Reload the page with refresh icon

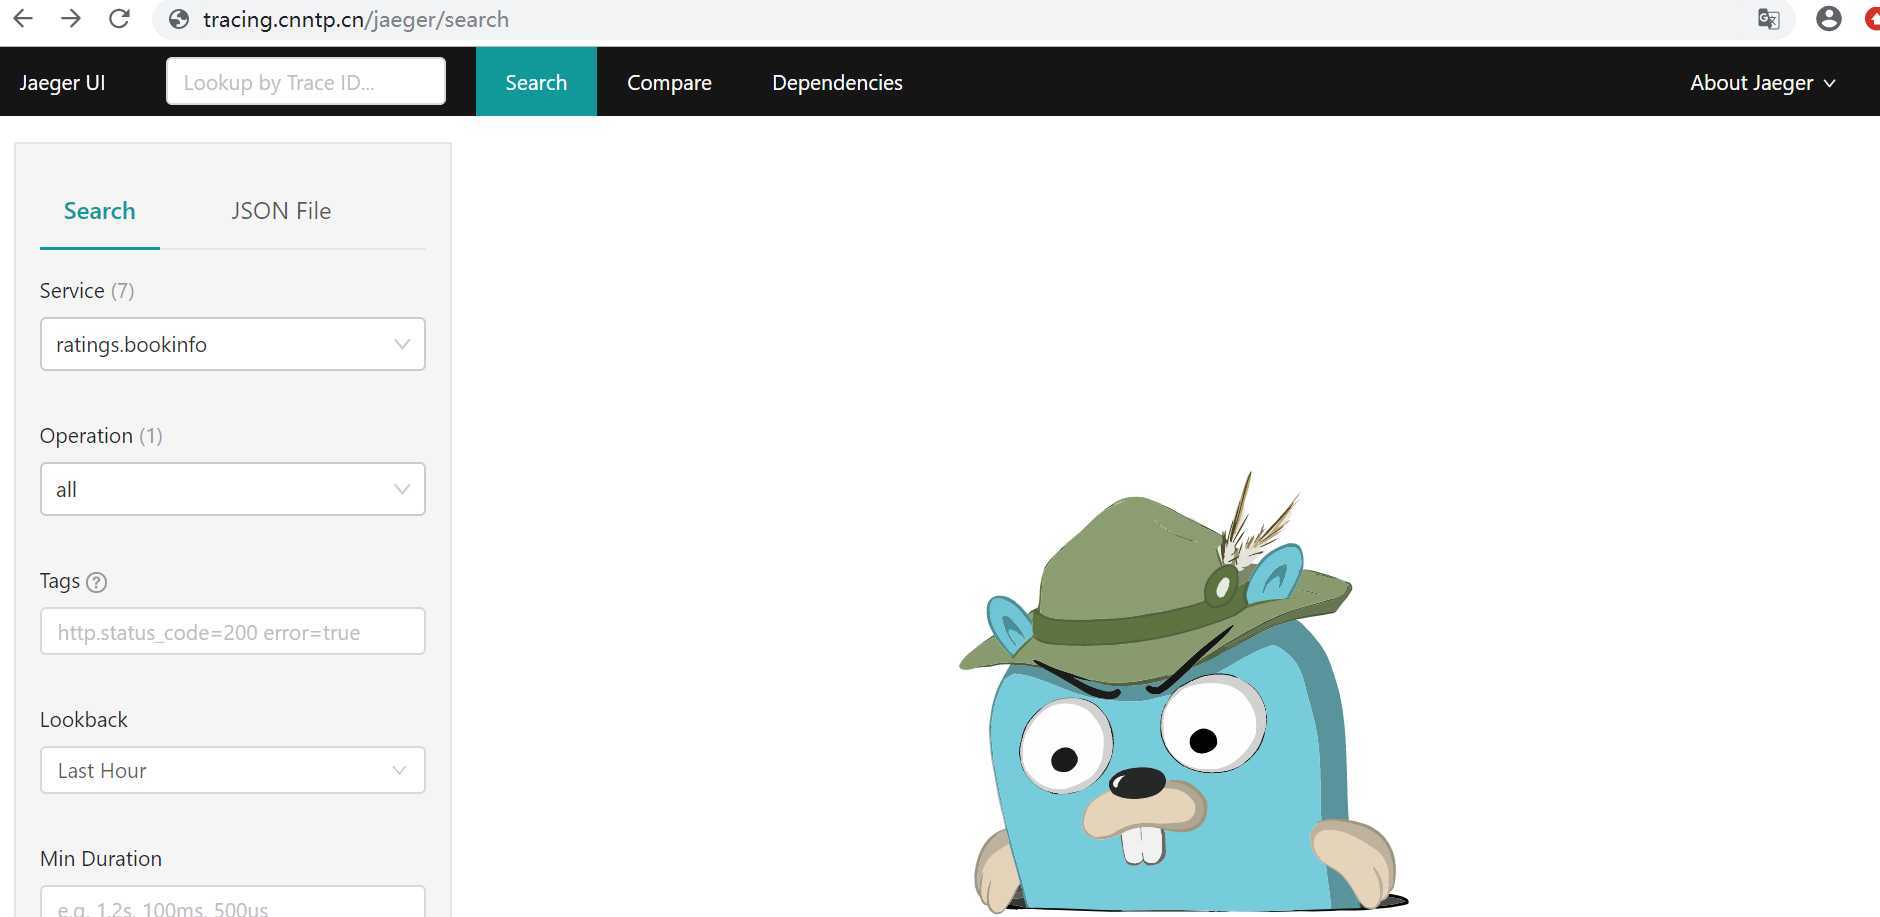(119, 19)
